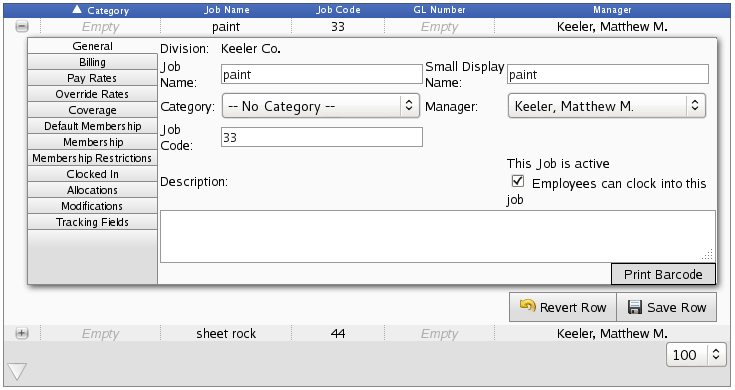Open the rows-per-page 100 dropdown
The image size is (735, 390).
696,355
